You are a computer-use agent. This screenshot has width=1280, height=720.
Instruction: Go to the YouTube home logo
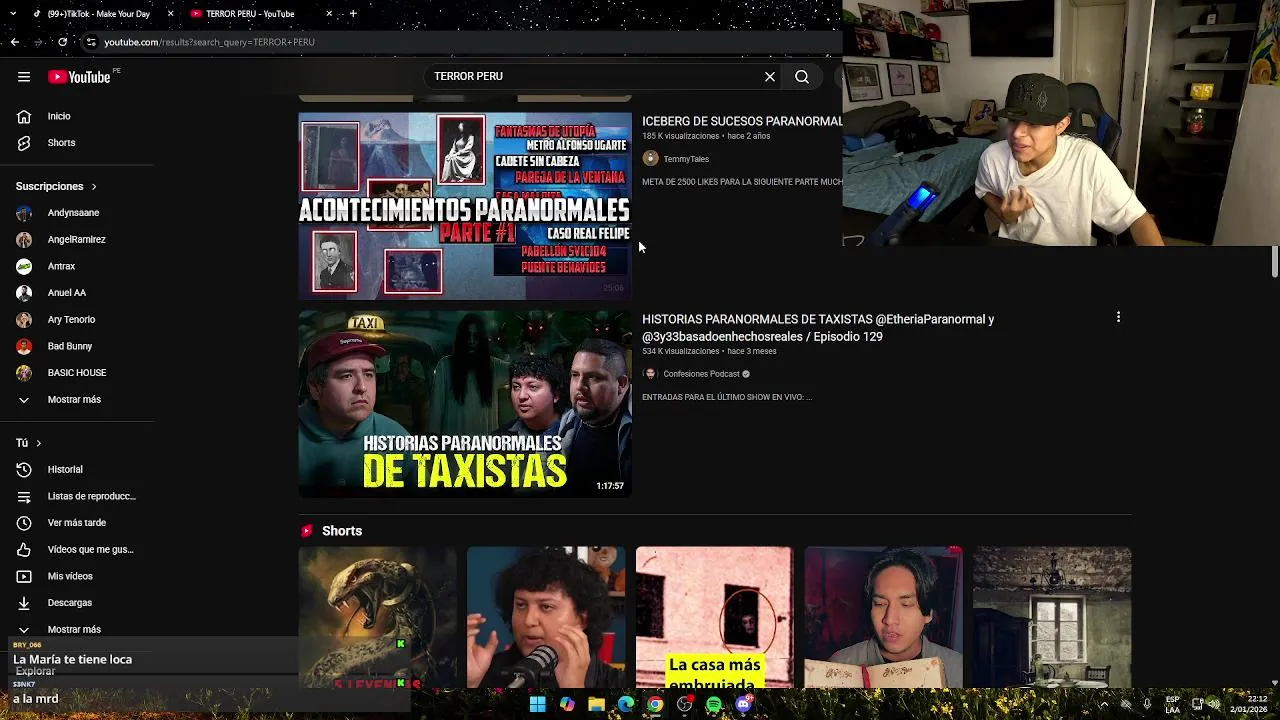click(x=79, y=77)
